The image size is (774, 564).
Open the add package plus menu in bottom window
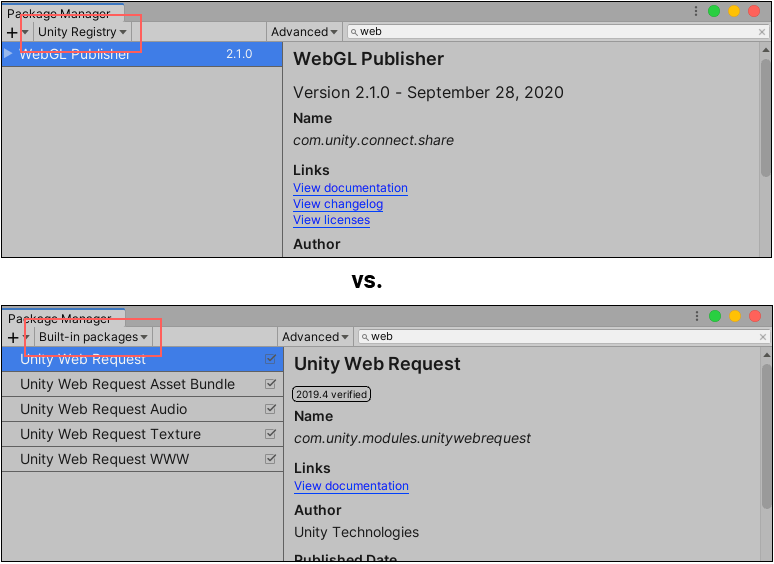(x=18, y=337)
